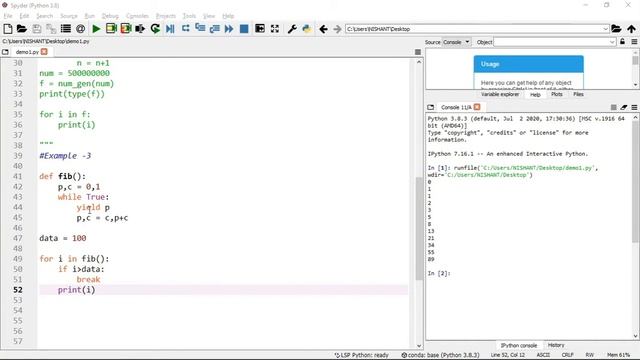Run the file with the green play button
The image size is (640, 360).
pos(96,29)
